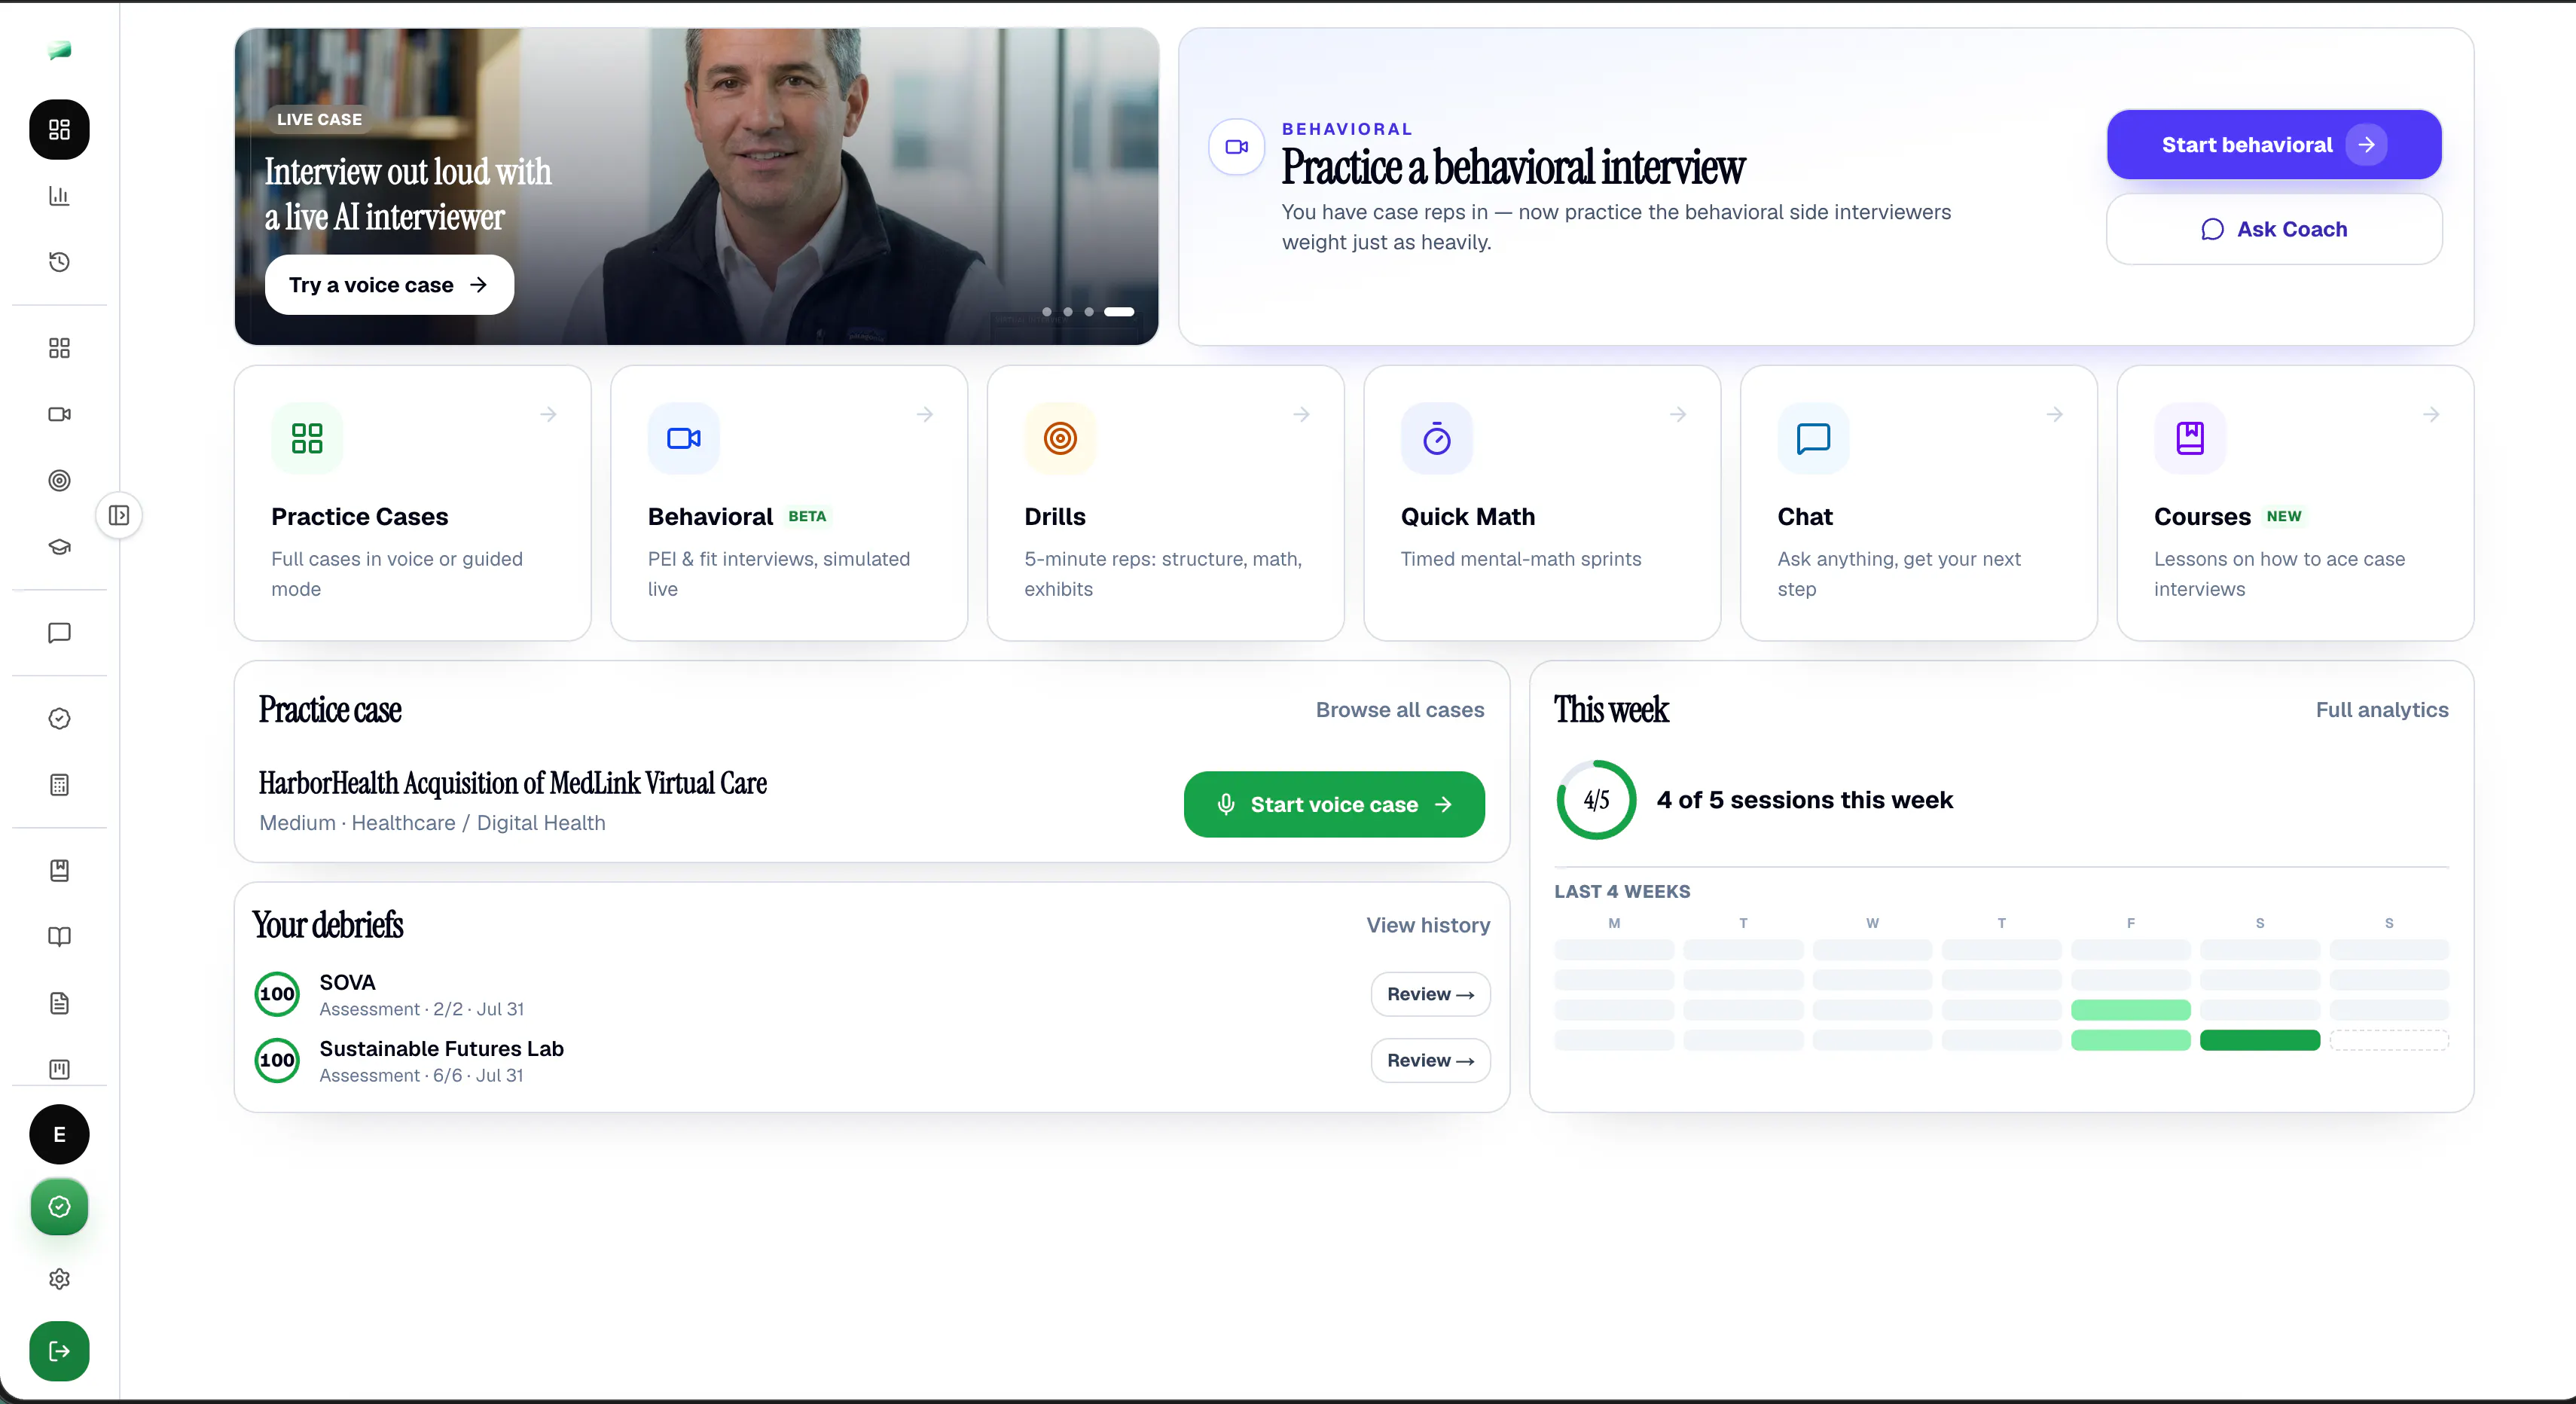The height and width of the screenshot is (1404, 2576).
Task: Expand the sidebar with panel toggle
Action: click(119, 515)
